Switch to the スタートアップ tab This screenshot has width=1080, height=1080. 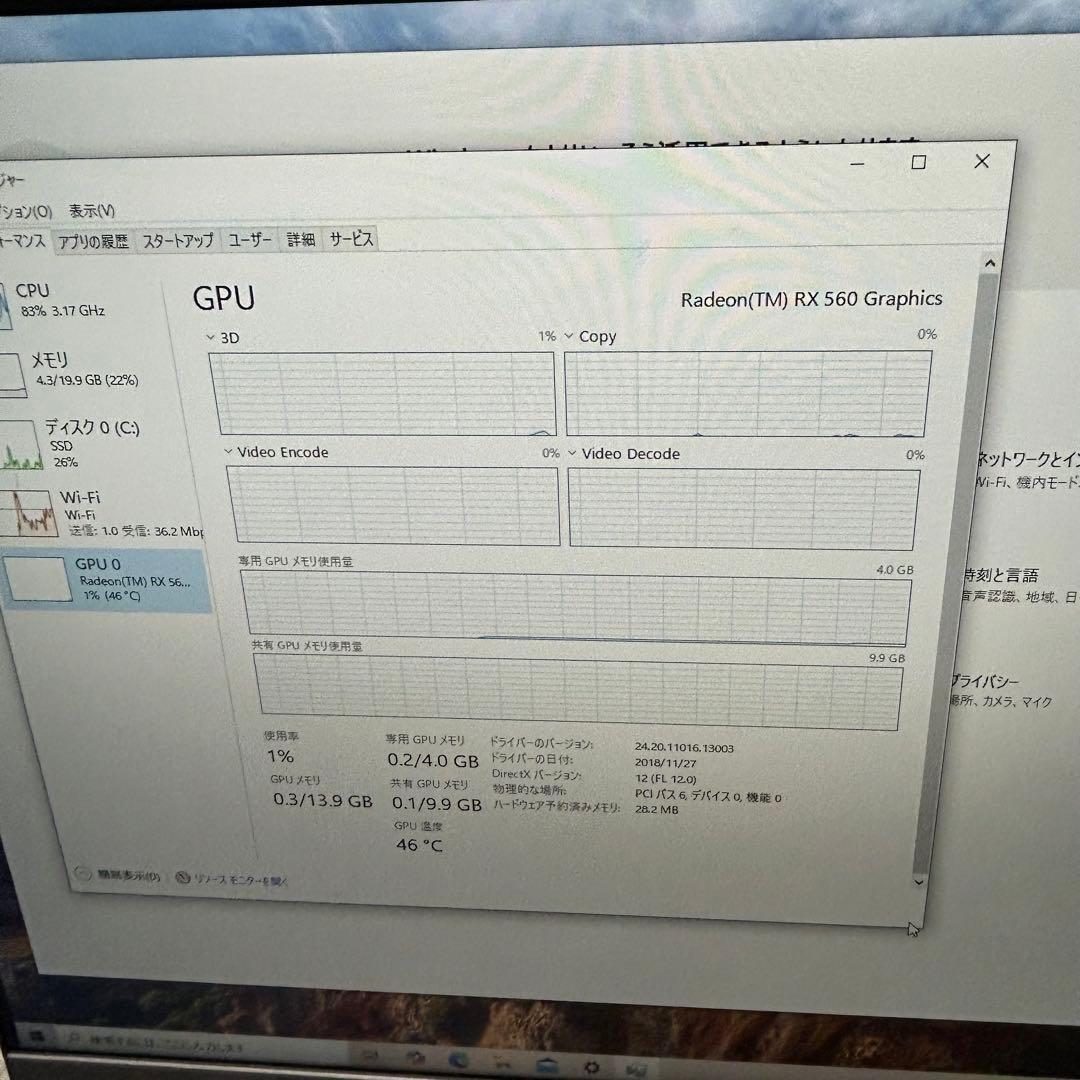176,241
